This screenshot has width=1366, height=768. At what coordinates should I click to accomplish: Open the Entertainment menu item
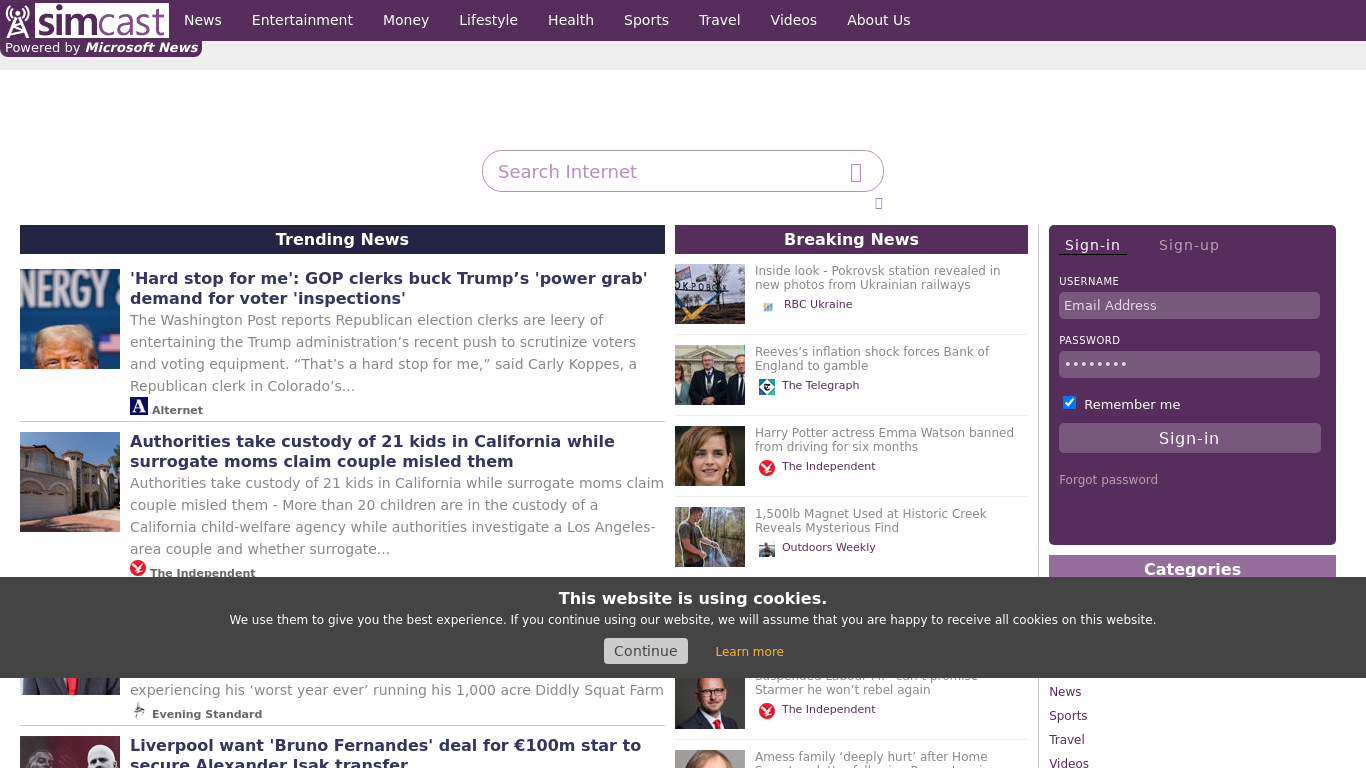pos(302,20)
